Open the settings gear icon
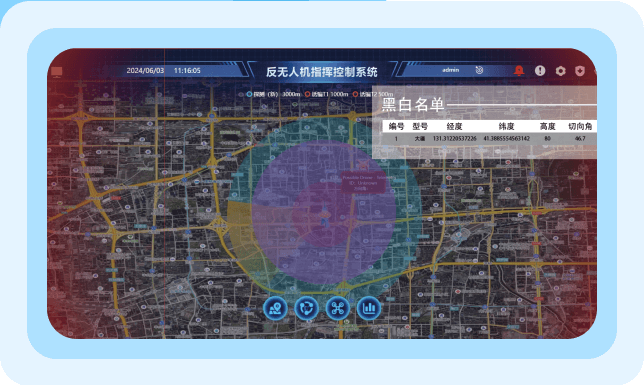 click(560, 71)
